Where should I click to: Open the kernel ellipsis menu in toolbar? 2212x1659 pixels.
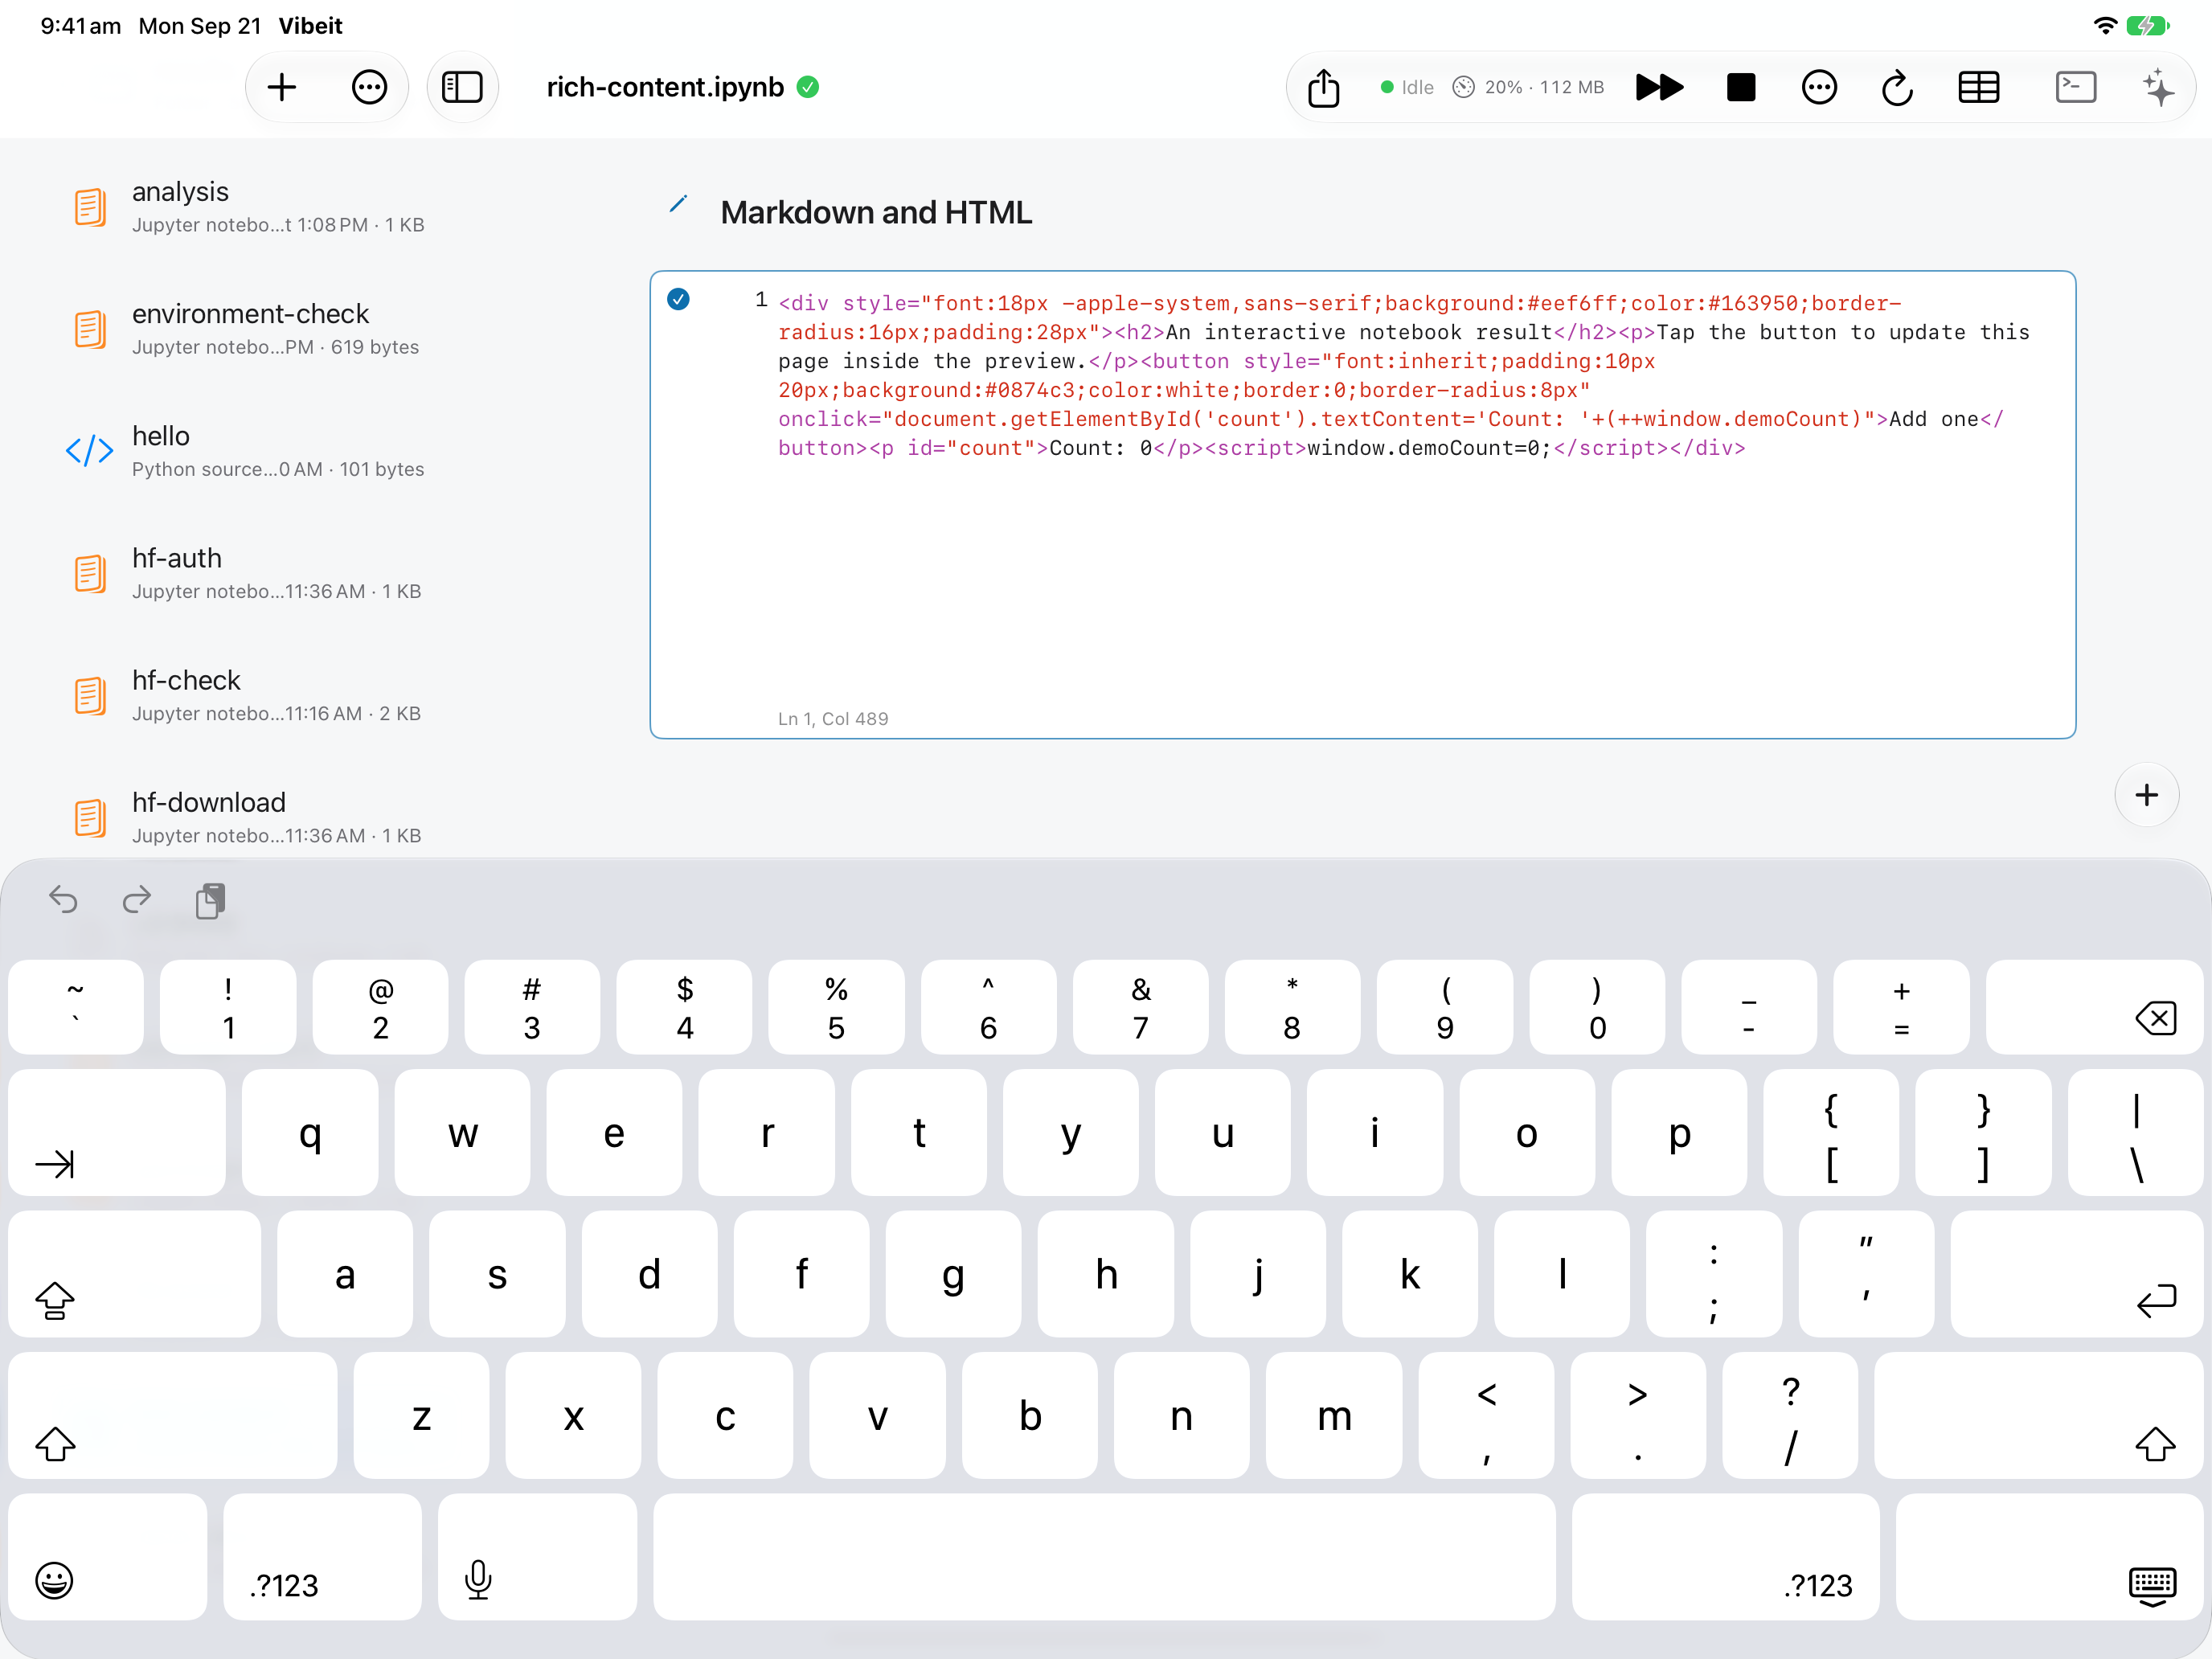point(1819,88)
